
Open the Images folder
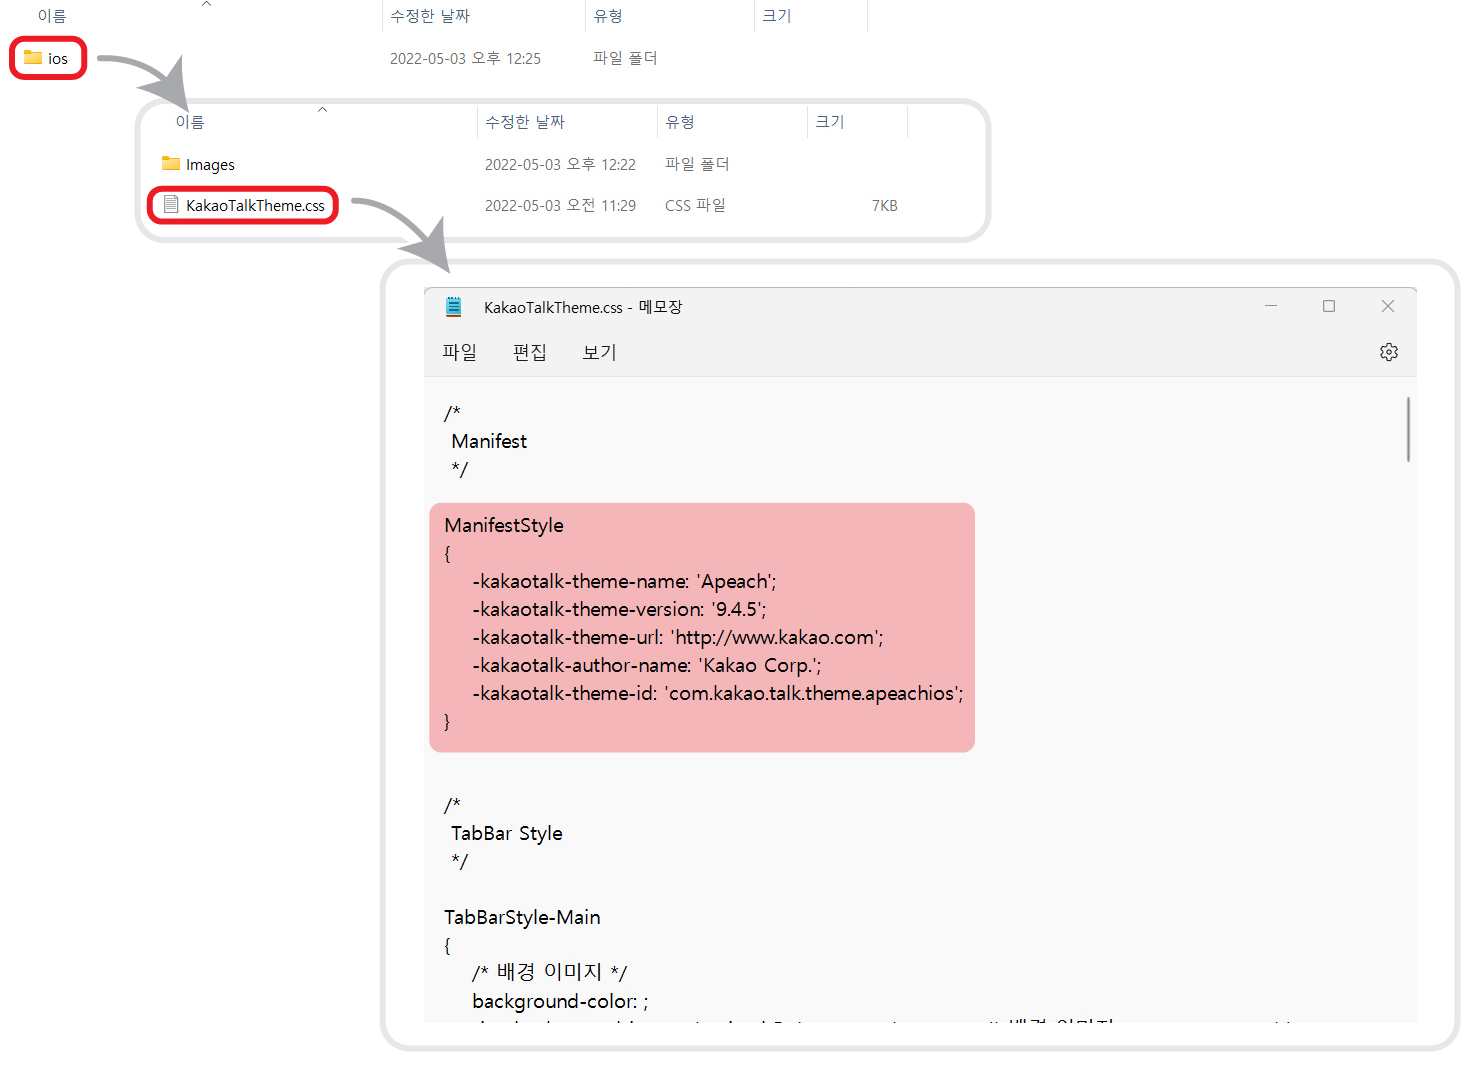[209, 163]
